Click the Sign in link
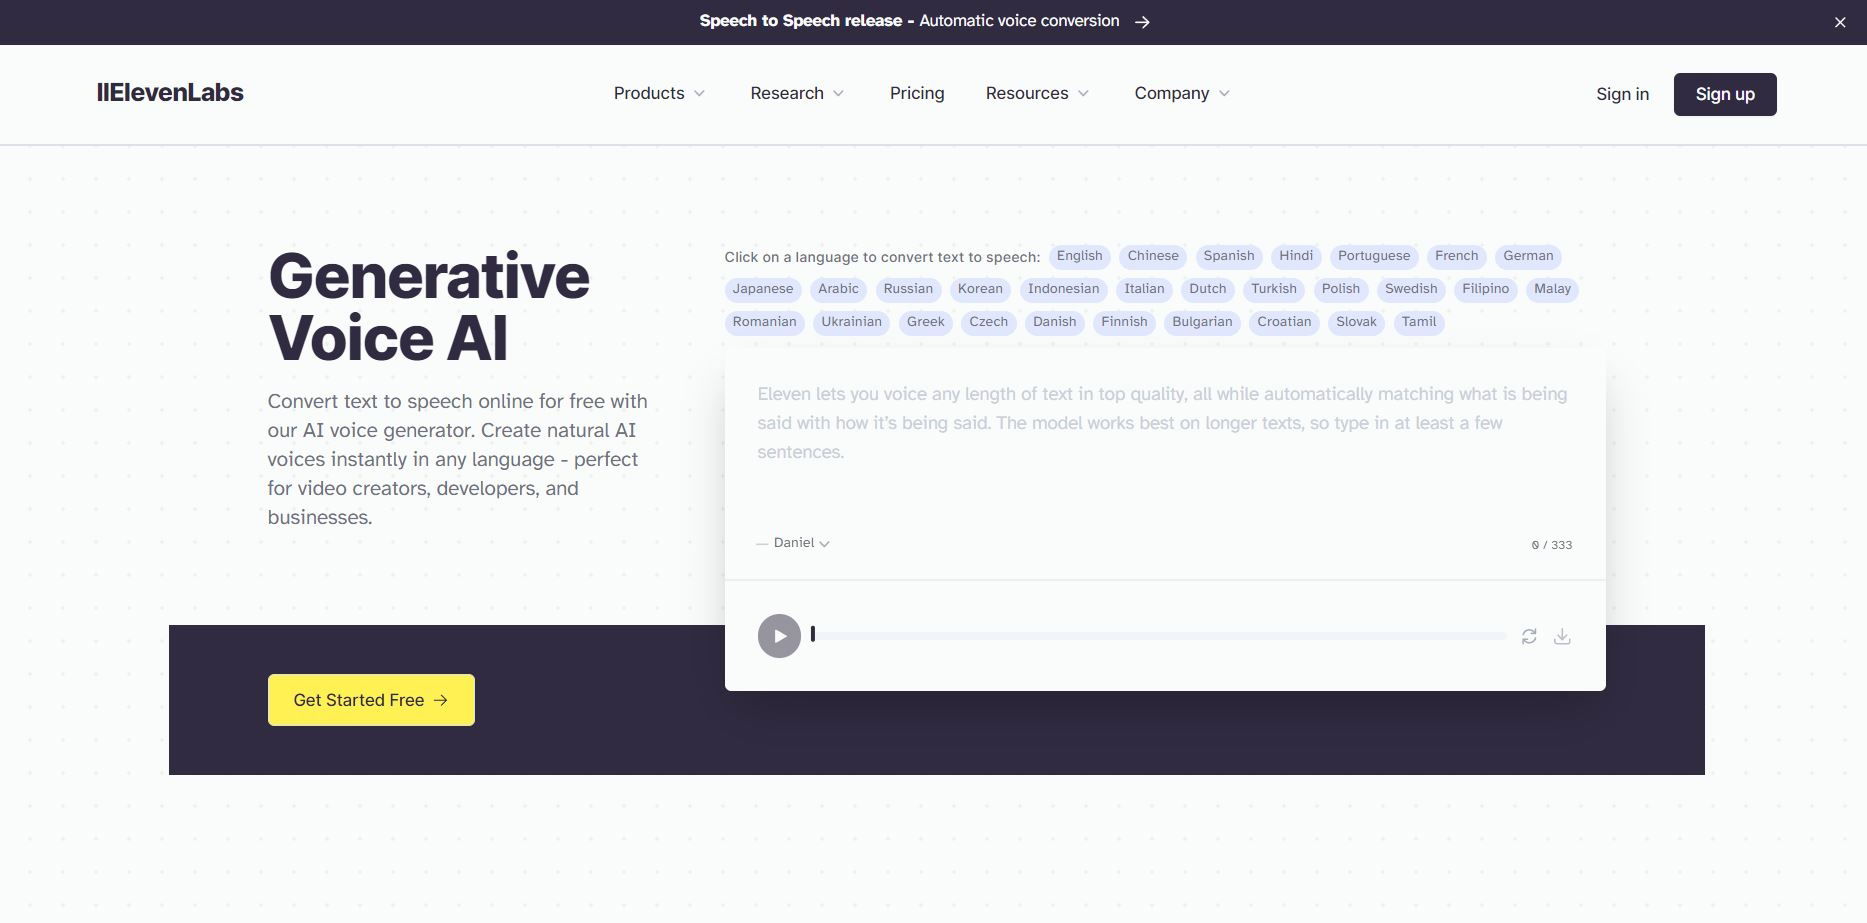 pos(1622,94)
